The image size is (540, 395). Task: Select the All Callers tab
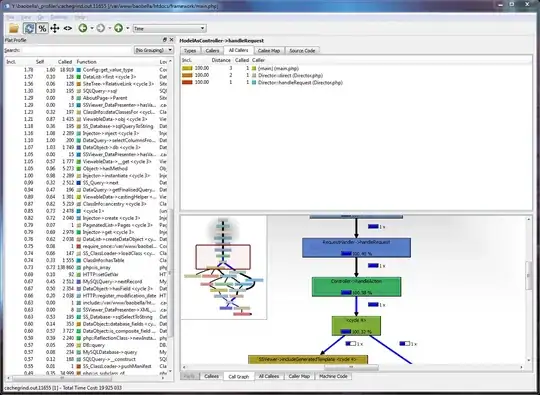pos(239,50)
